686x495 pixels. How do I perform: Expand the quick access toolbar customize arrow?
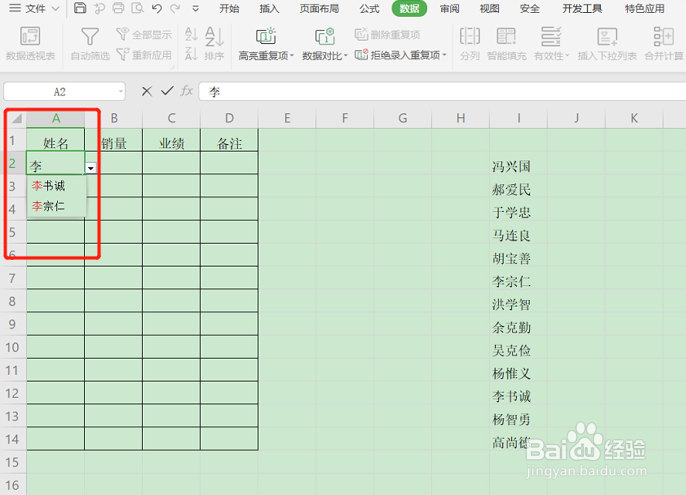tap(196, 8)
